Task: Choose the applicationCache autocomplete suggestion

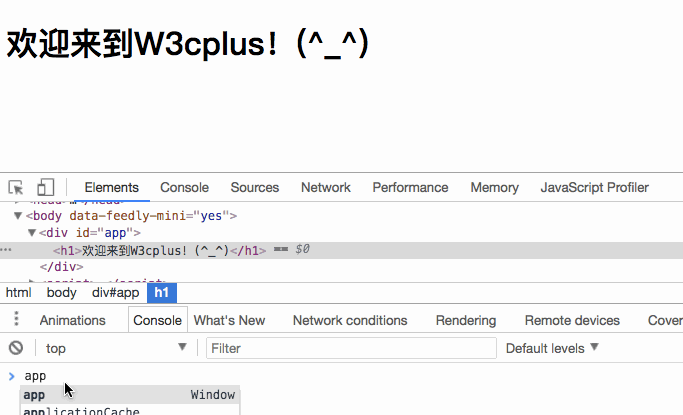Action: (130, 410)
